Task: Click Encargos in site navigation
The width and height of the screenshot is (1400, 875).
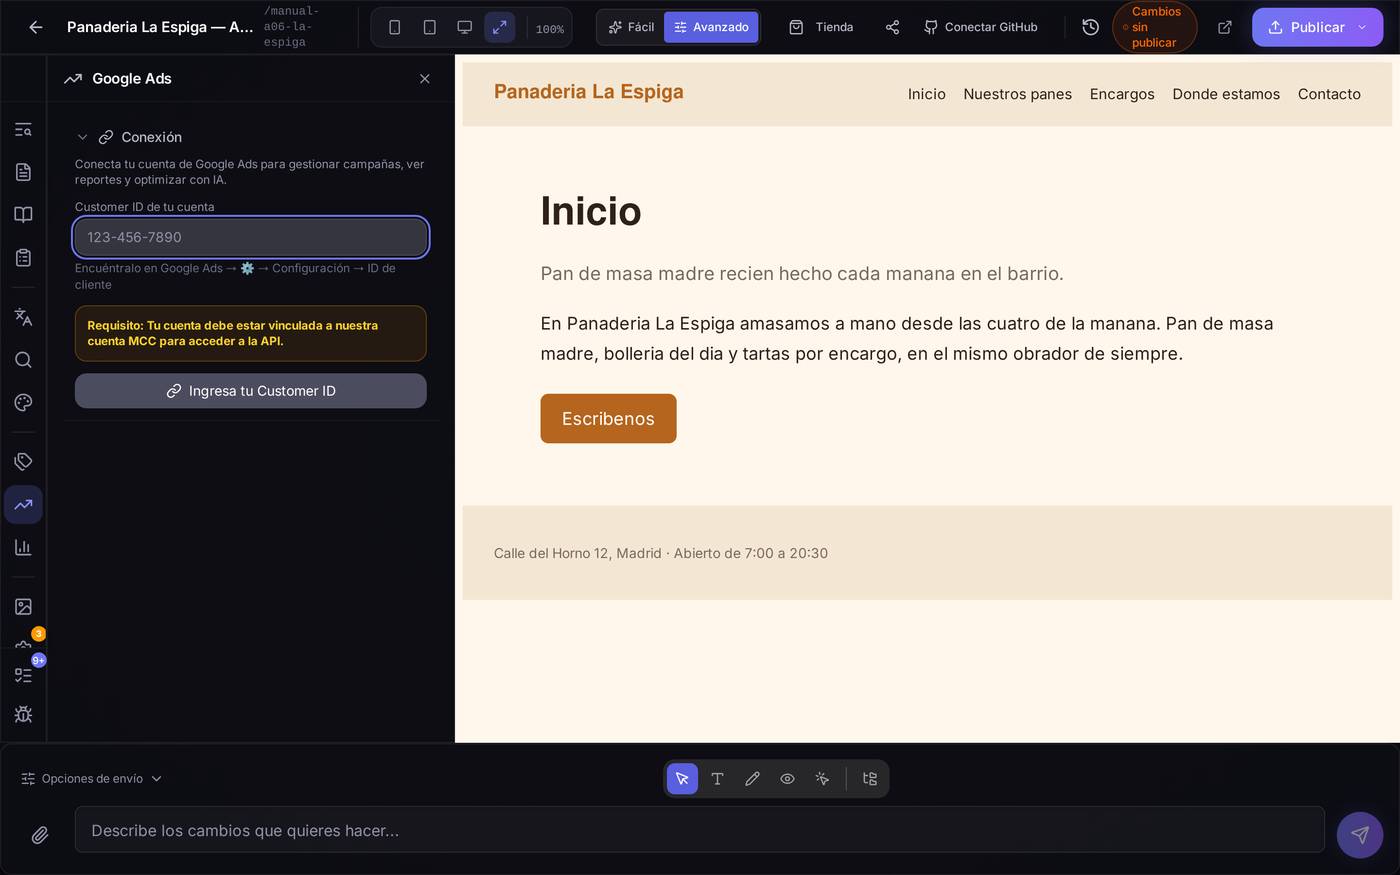Action: 1122,94
